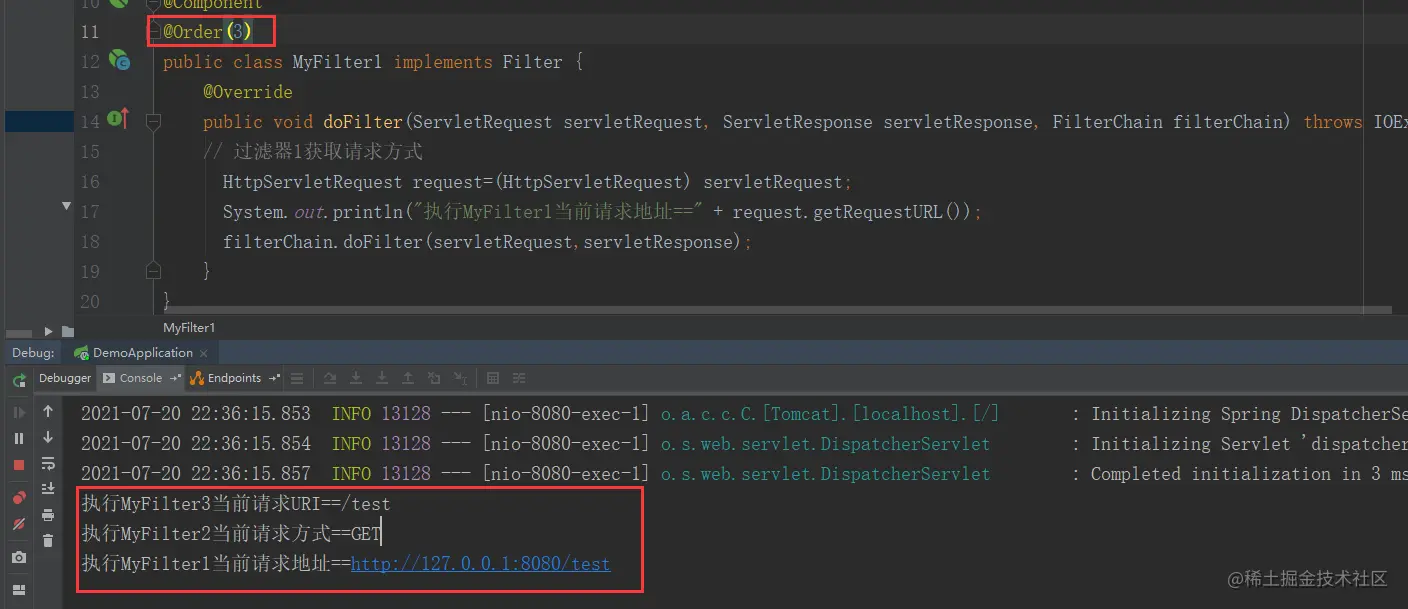The height and width of the screenshot is (609, 1408).
Task: Click the MyFilter2 ==GET console line
Action: pyautogui.click(x=231, y=534)
